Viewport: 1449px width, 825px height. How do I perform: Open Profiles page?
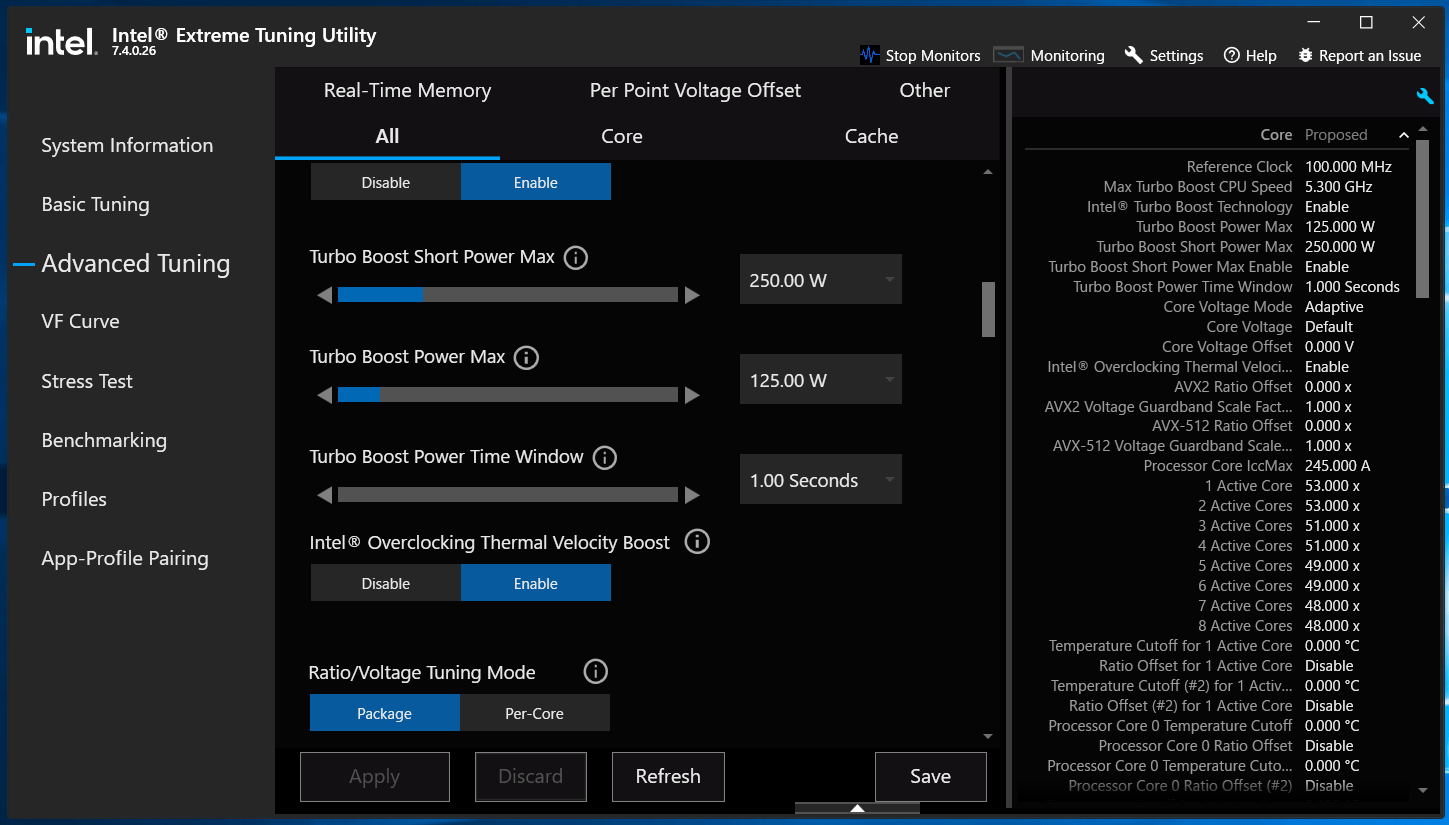click(74, 500)
